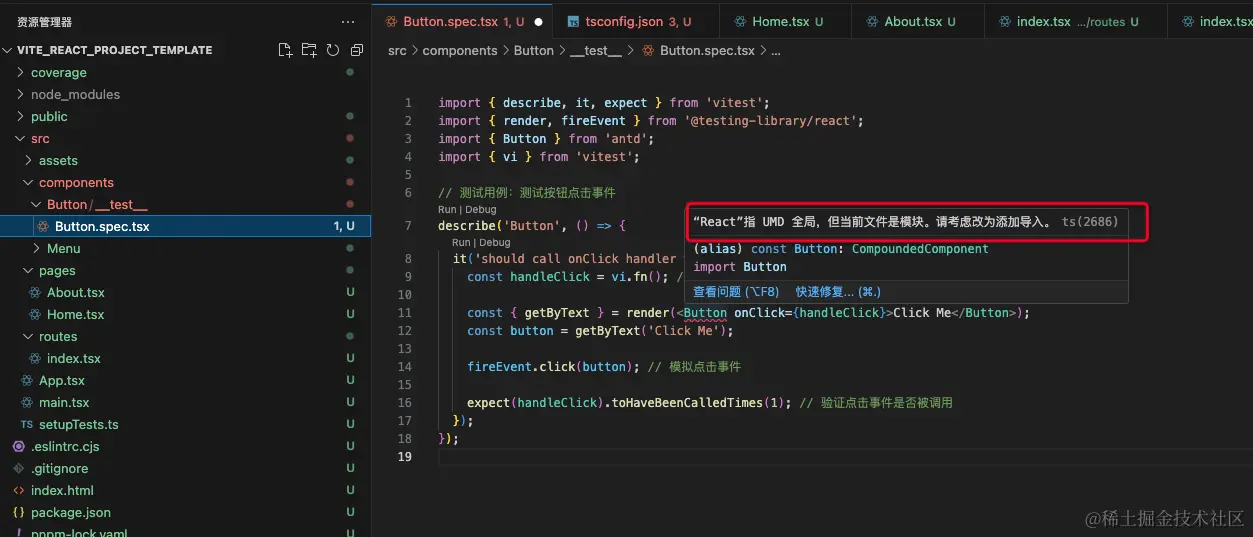The image size is (1253, 537).
Task: Open Home.tsx in the Explorer tree
Action: (x=185, y=314)
